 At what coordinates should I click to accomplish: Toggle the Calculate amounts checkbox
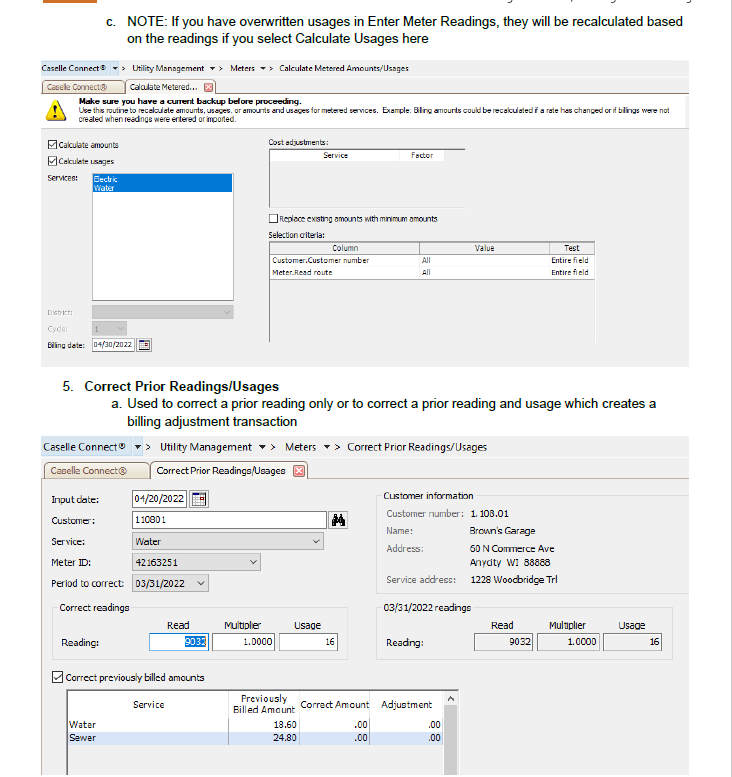52,145
